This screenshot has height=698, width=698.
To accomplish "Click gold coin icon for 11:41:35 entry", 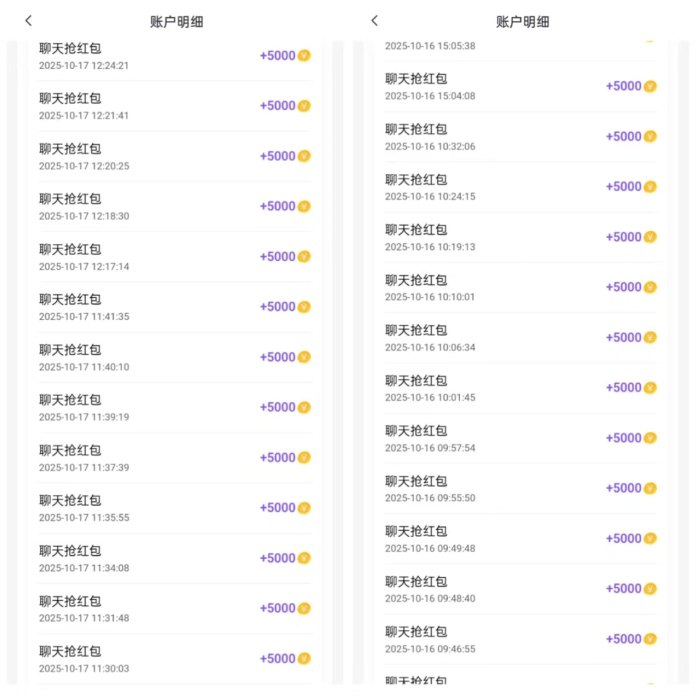I will (304, 307).
